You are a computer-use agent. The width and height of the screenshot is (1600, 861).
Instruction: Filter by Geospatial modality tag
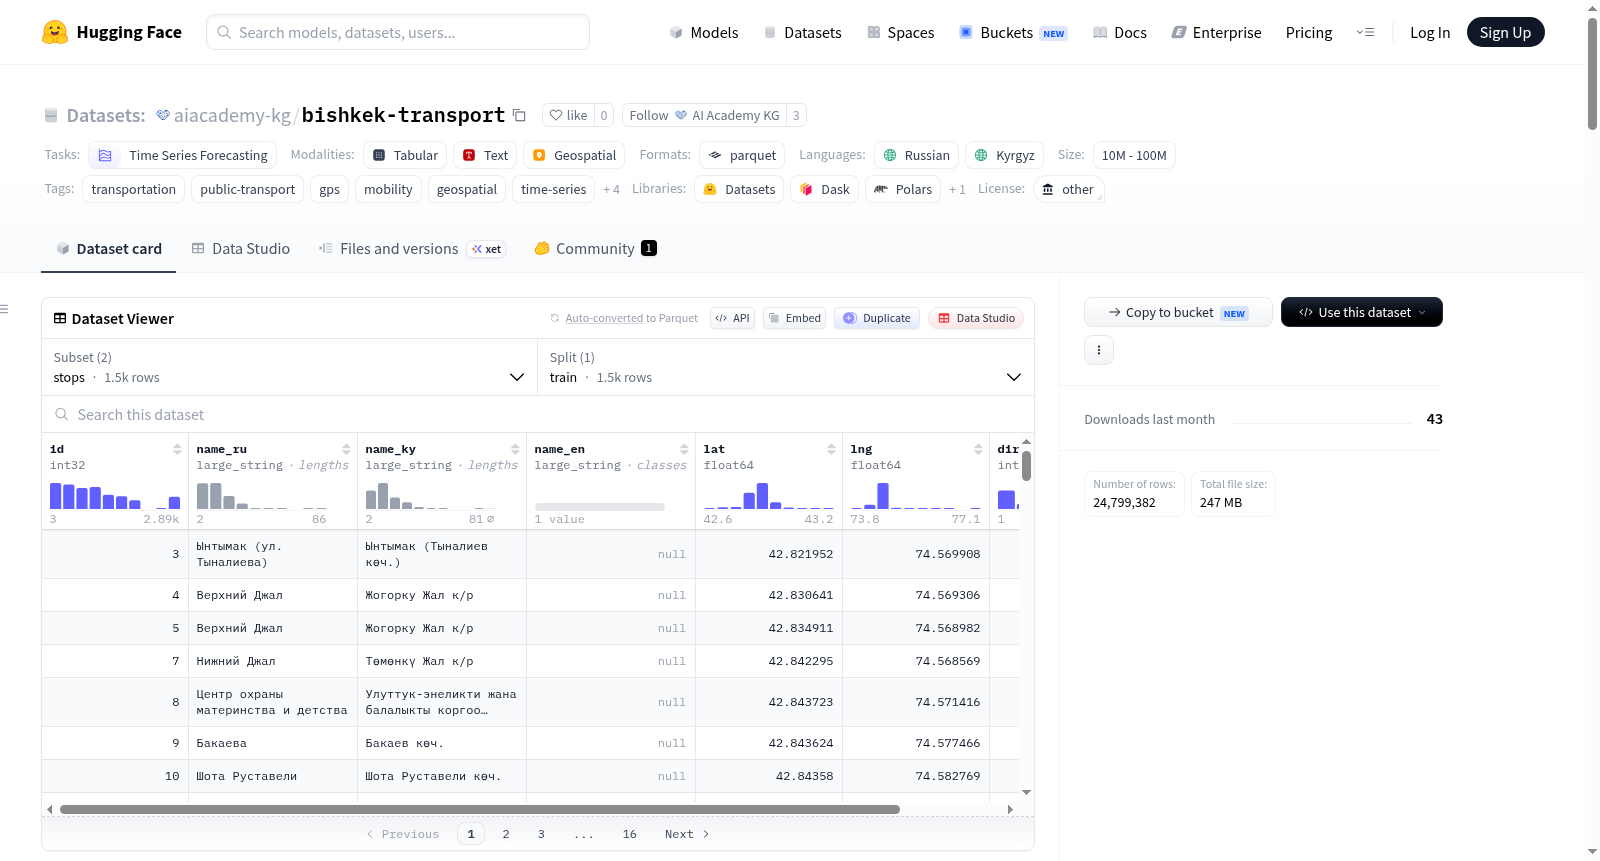point(575,155)
